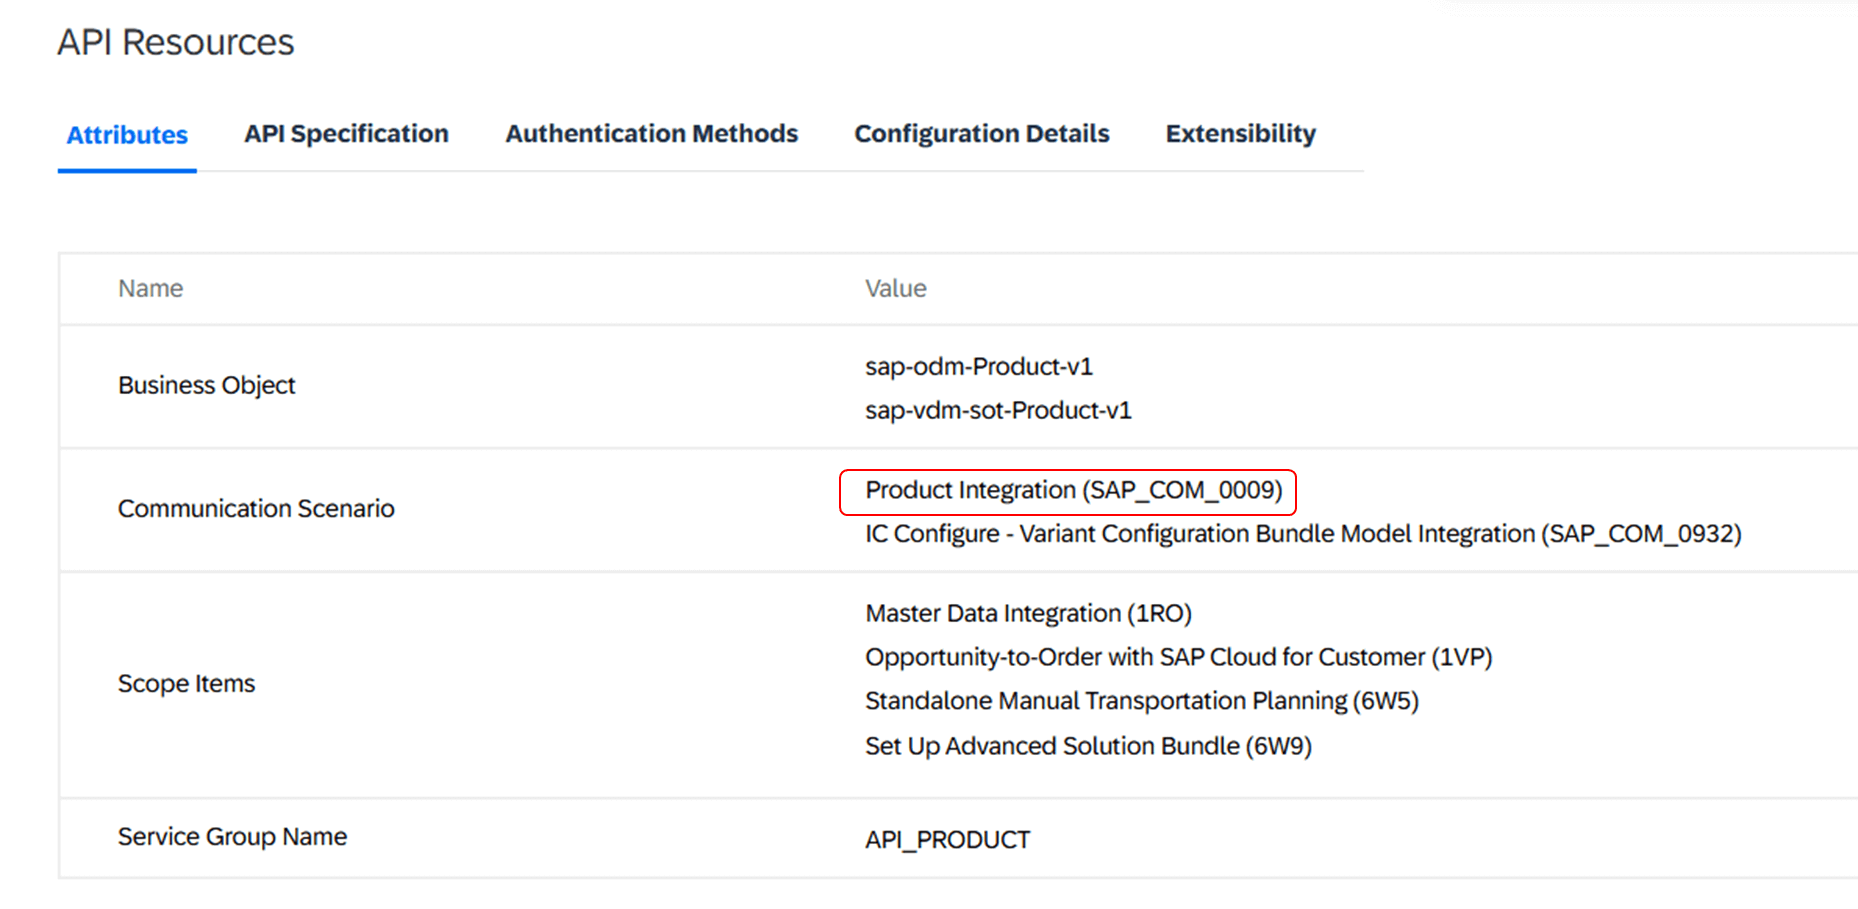Click the sap-vdm-sot-Product-v1 value
Screen dimensions: 1858x909
point(997,411)
